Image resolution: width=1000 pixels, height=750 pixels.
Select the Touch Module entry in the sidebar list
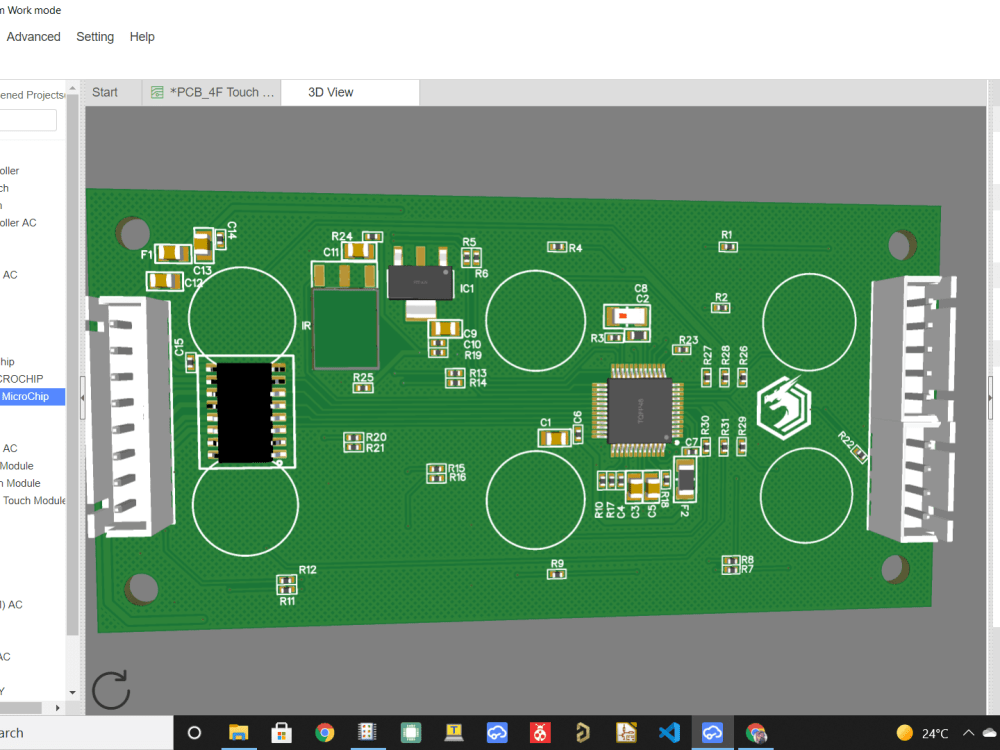(34, 500)
